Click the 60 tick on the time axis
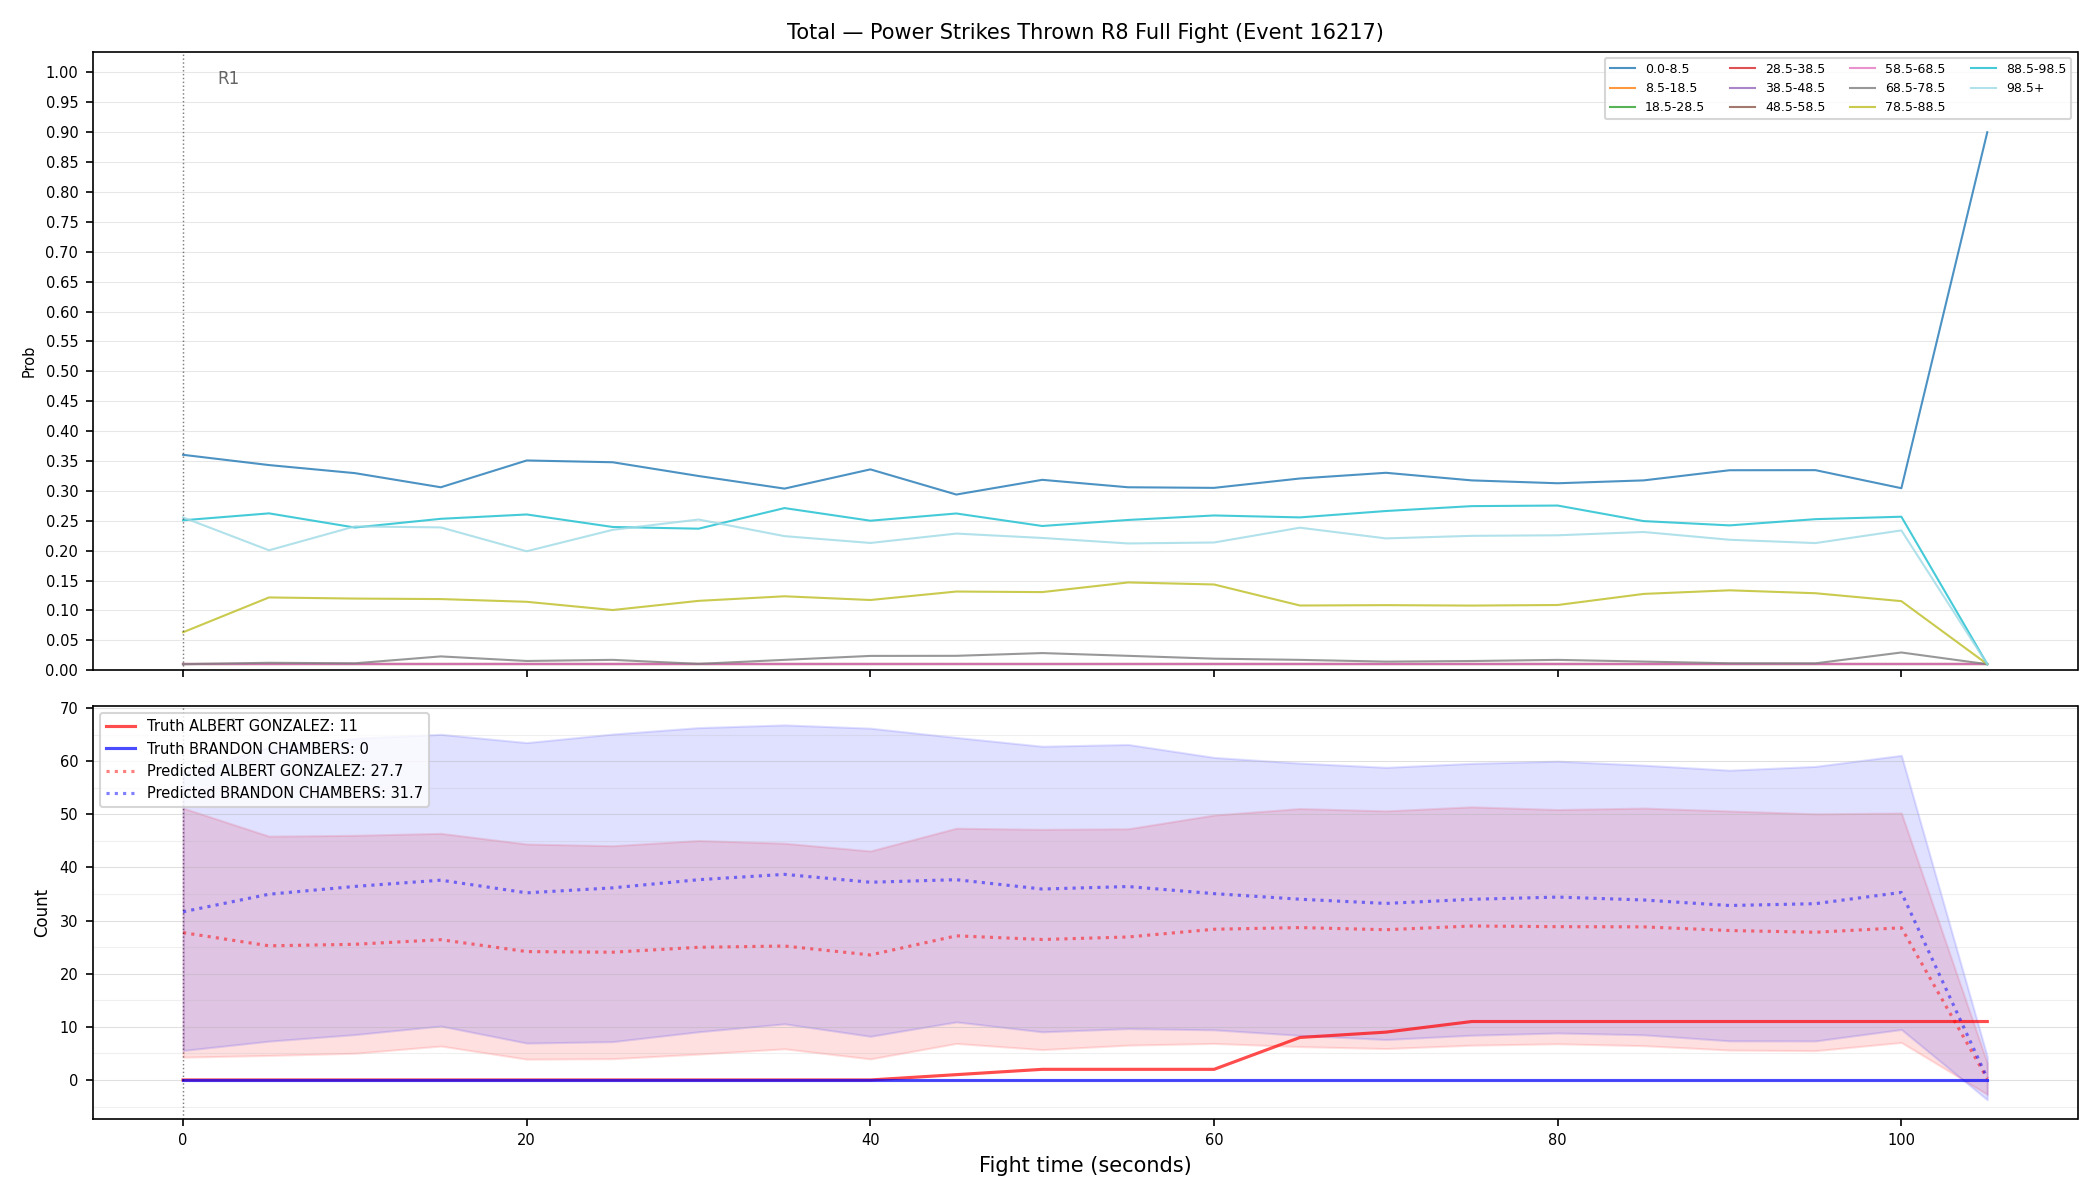 click(1214, 1138)
